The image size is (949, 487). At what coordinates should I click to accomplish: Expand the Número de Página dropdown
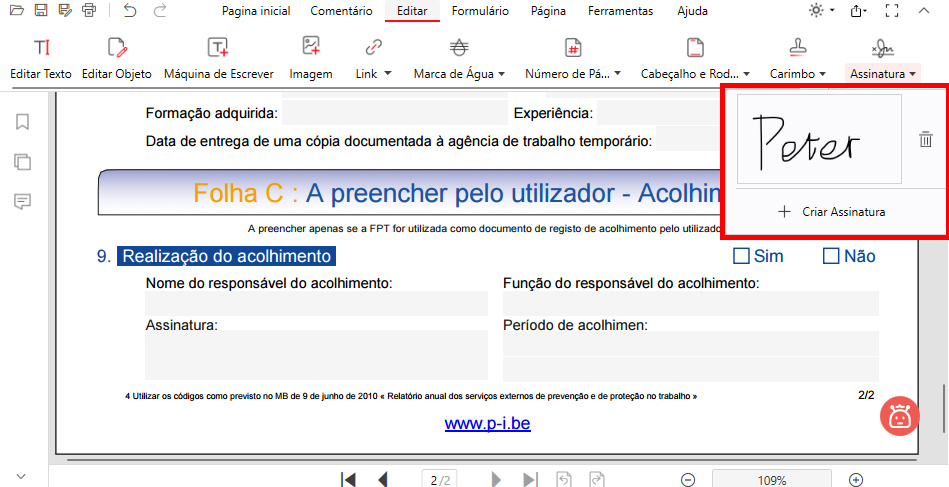tap(617, 74)
